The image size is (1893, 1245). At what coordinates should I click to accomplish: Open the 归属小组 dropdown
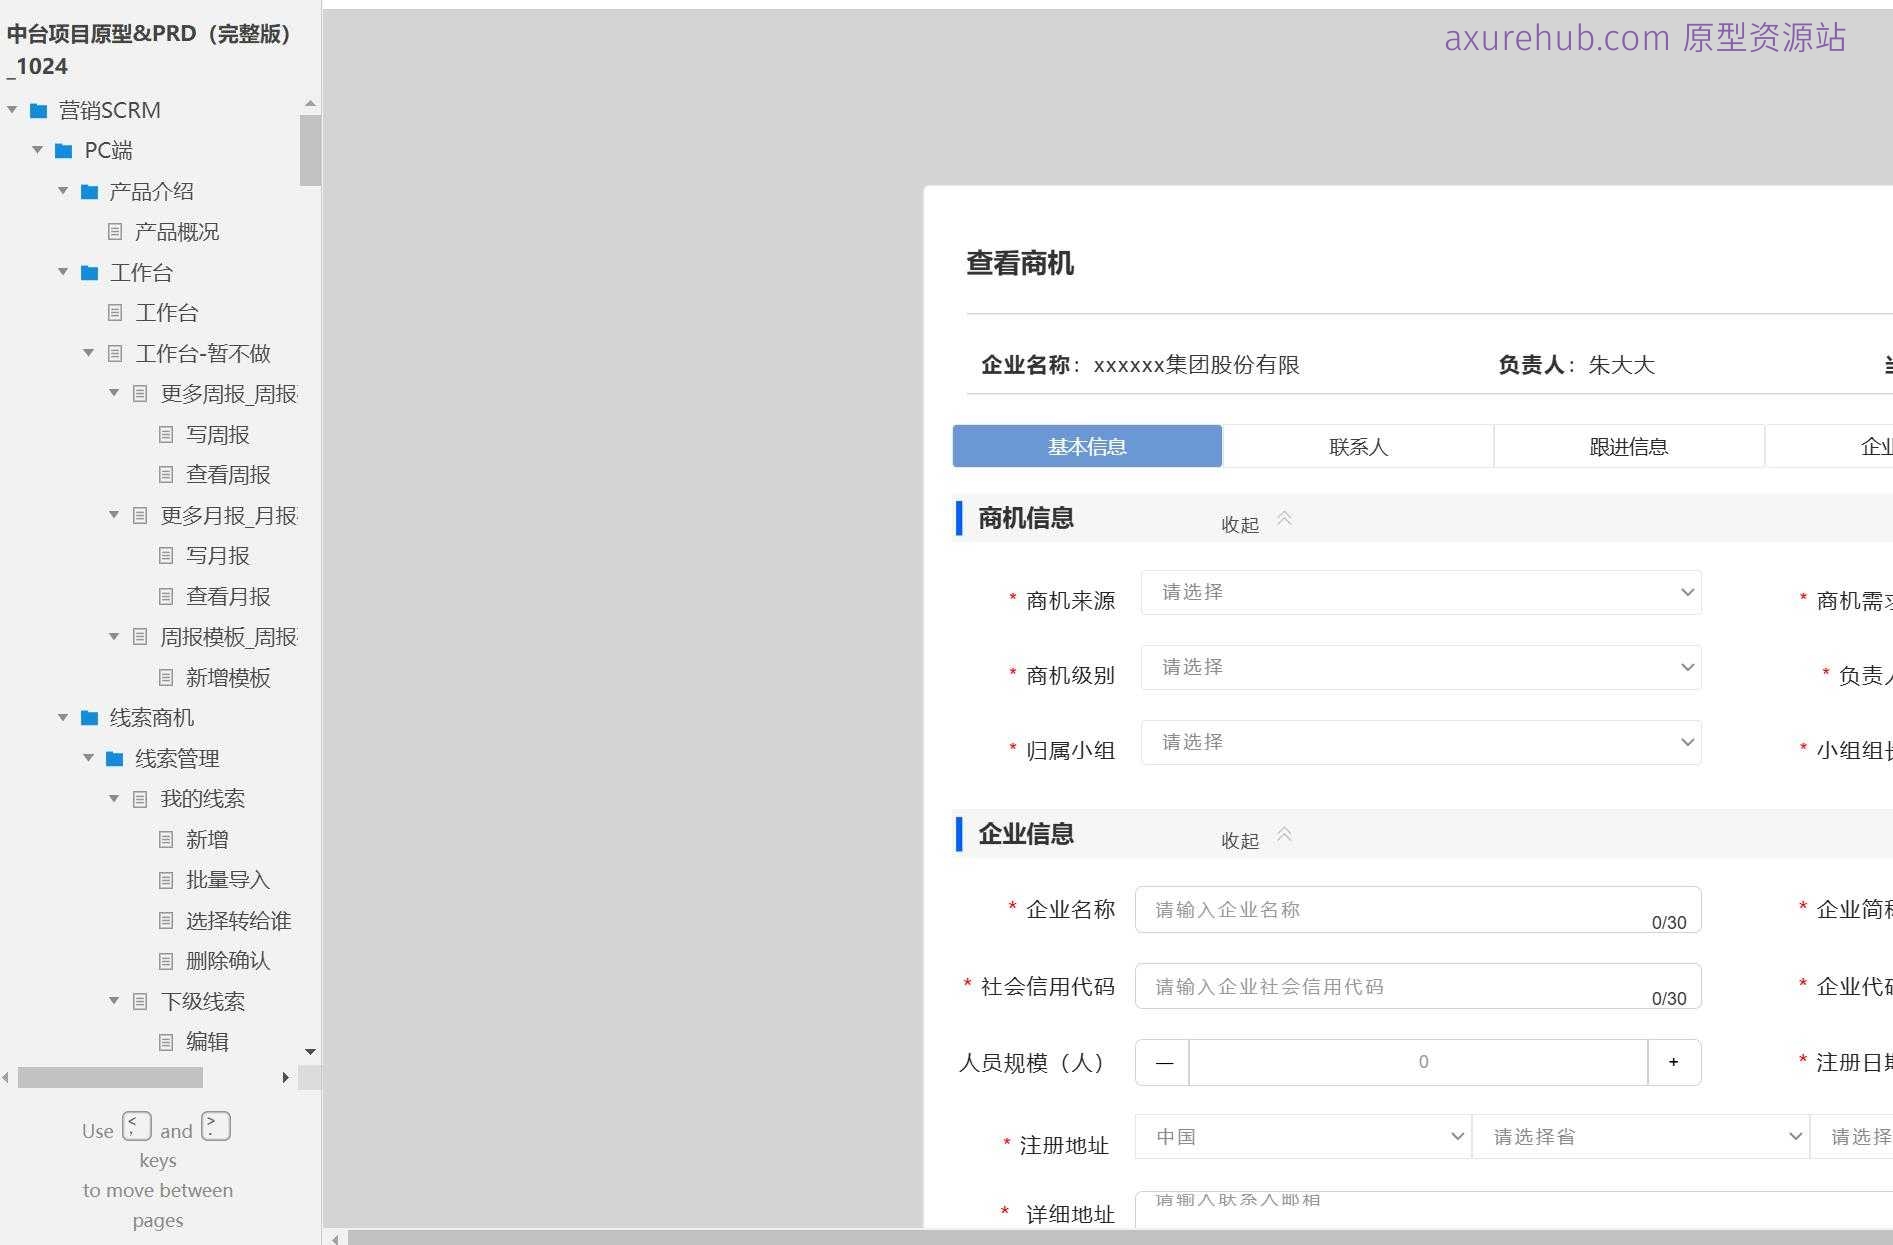(x=1420, y=742)
